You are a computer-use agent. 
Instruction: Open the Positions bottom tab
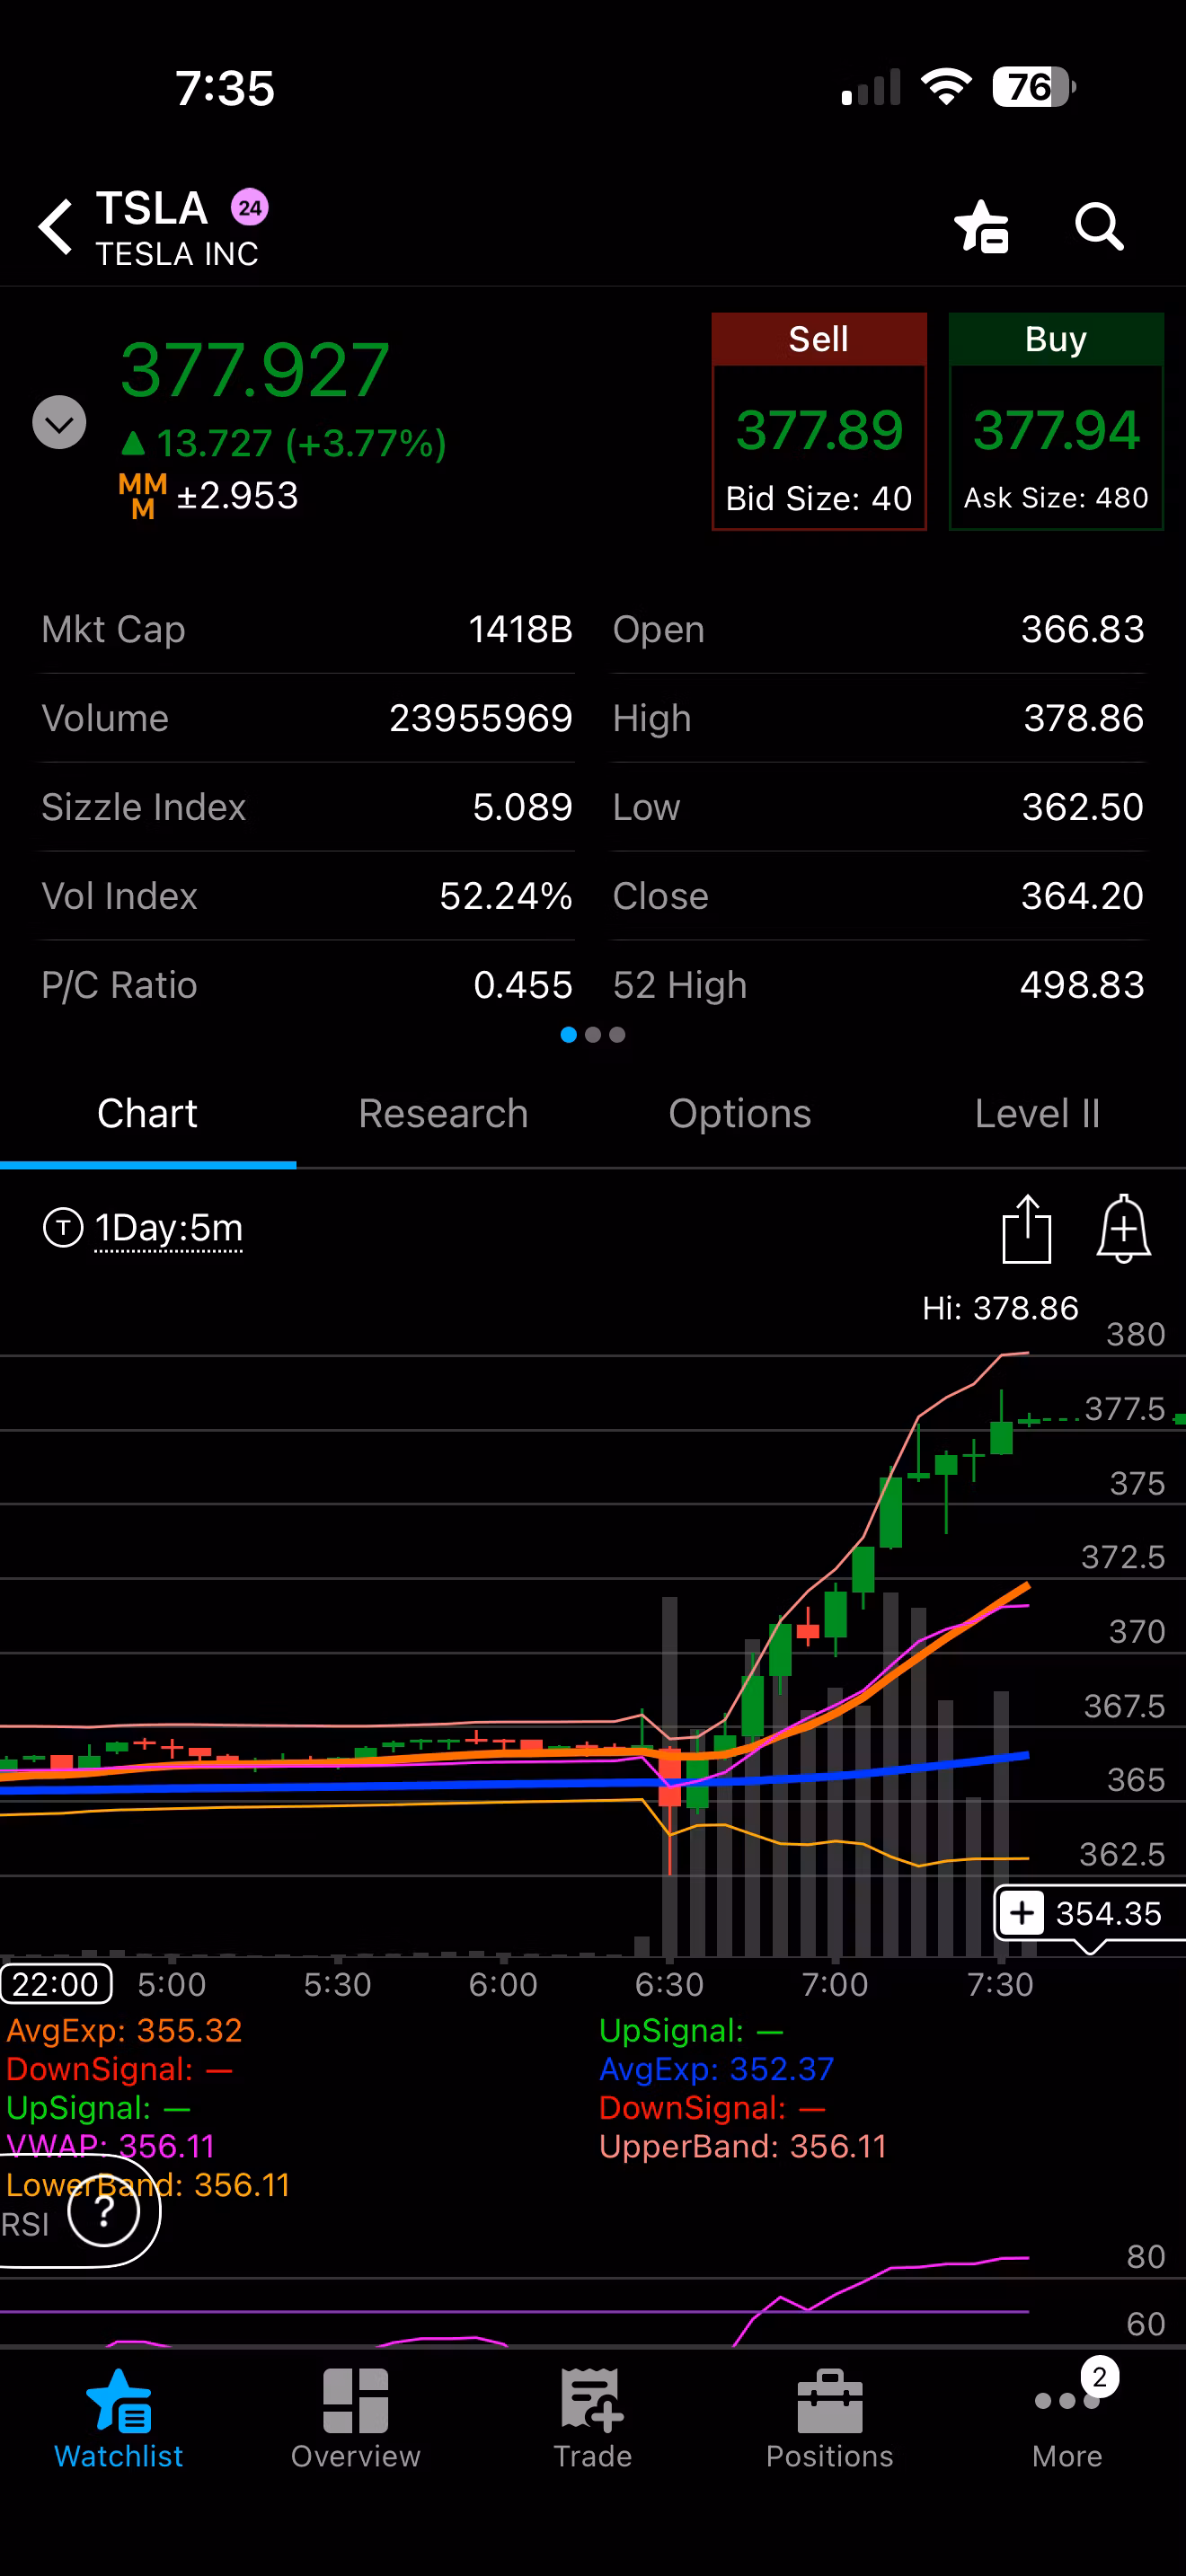[x=830, y=2420]
